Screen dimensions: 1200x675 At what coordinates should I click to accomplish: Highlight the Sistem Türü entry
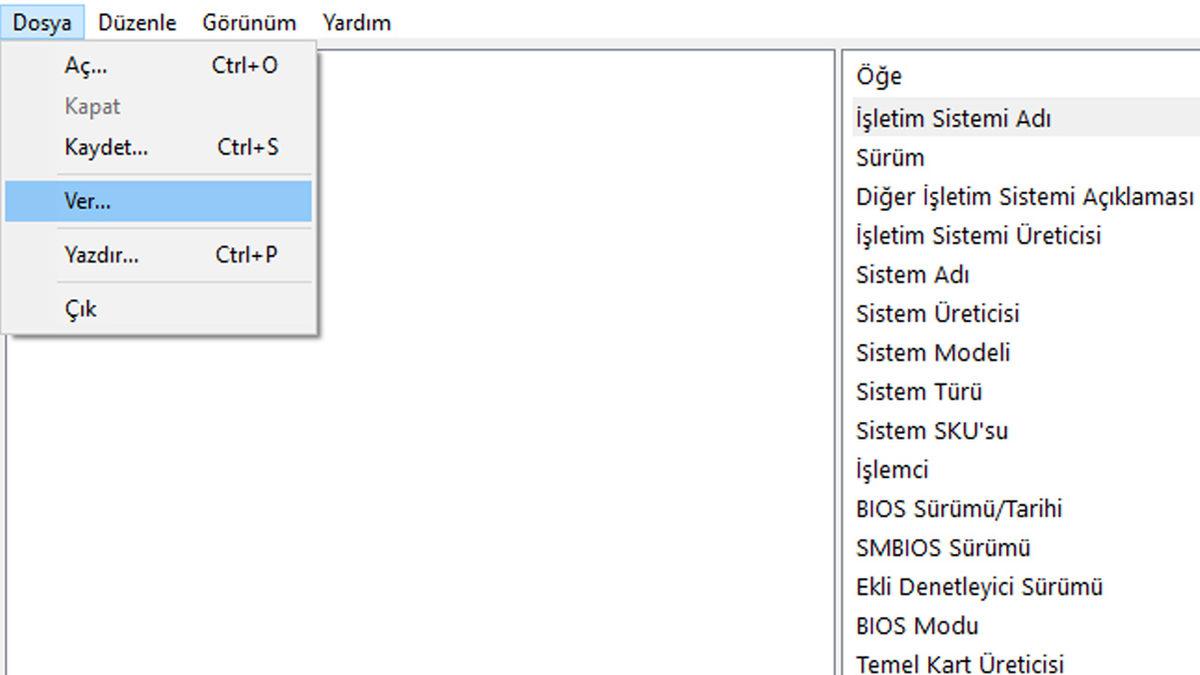coord(919,392)
